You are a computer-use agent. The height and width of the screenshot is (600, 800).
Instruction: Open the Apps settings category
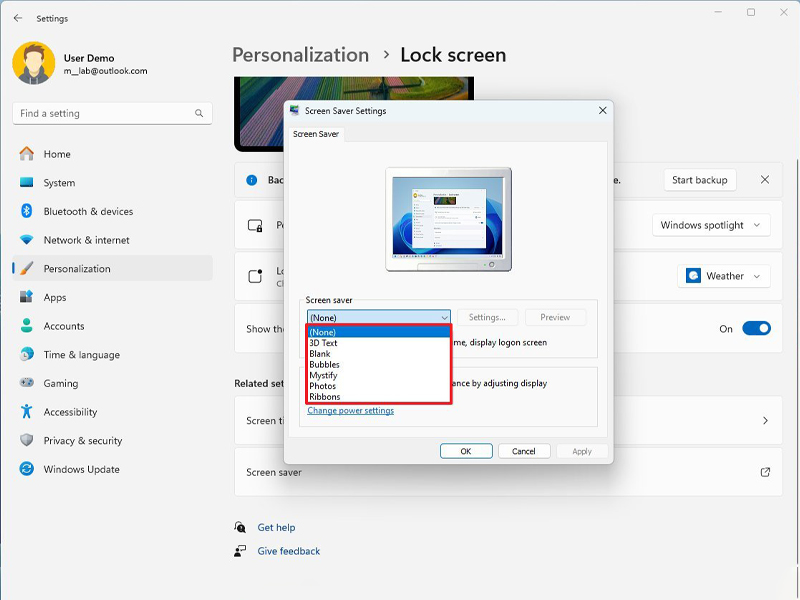click(112, 297)
